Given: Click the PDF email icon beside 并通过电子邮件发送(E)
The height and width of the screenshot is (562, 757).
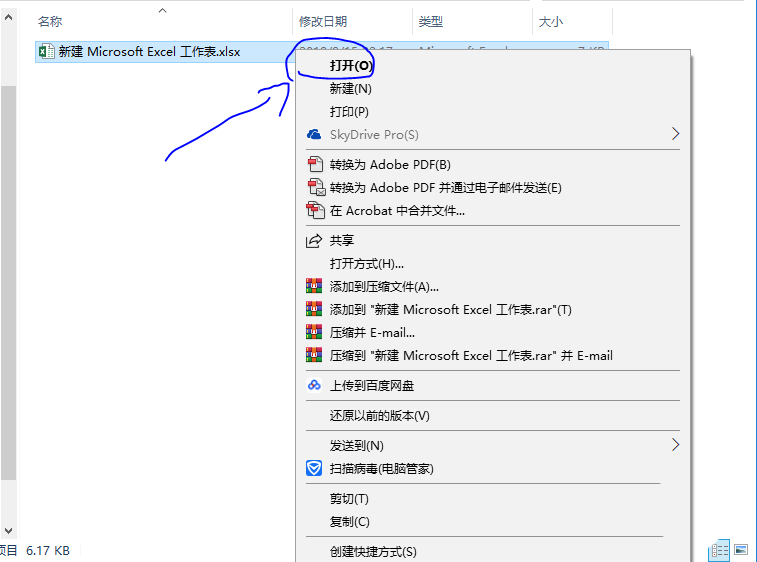Looking at the screenshot, I should tap(316, 187).
